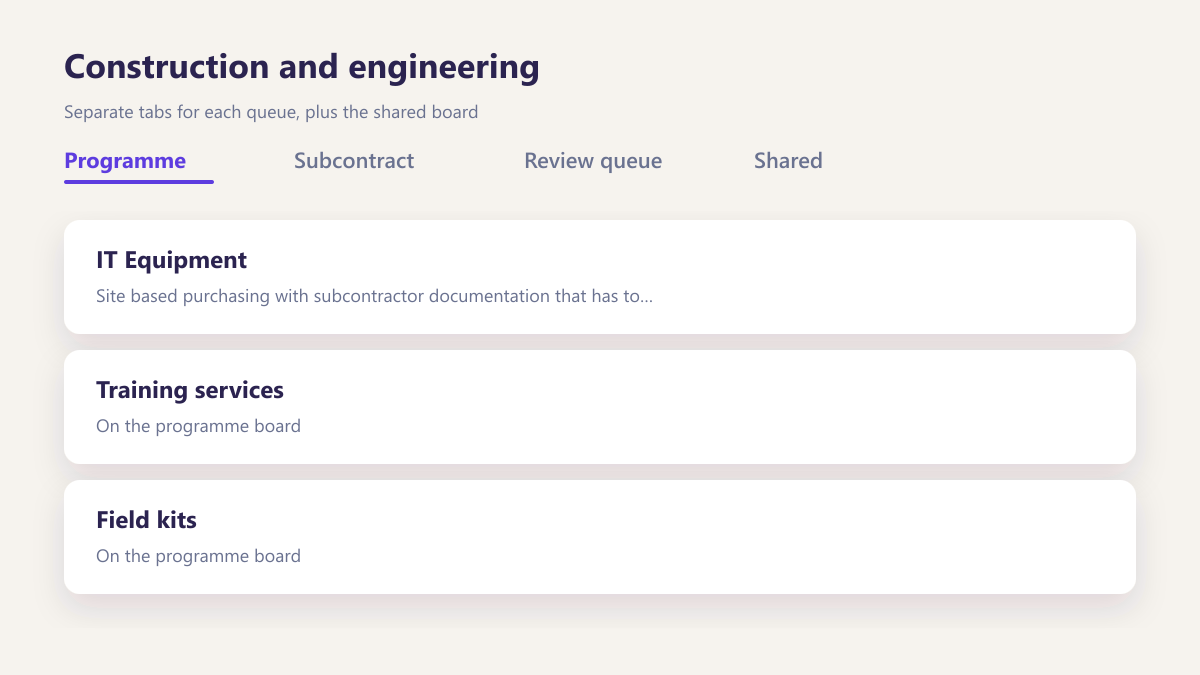Viewport: 1200px width, 675px height.
Task: Click the 'Construction and engineering' heading
Action: 302,67
